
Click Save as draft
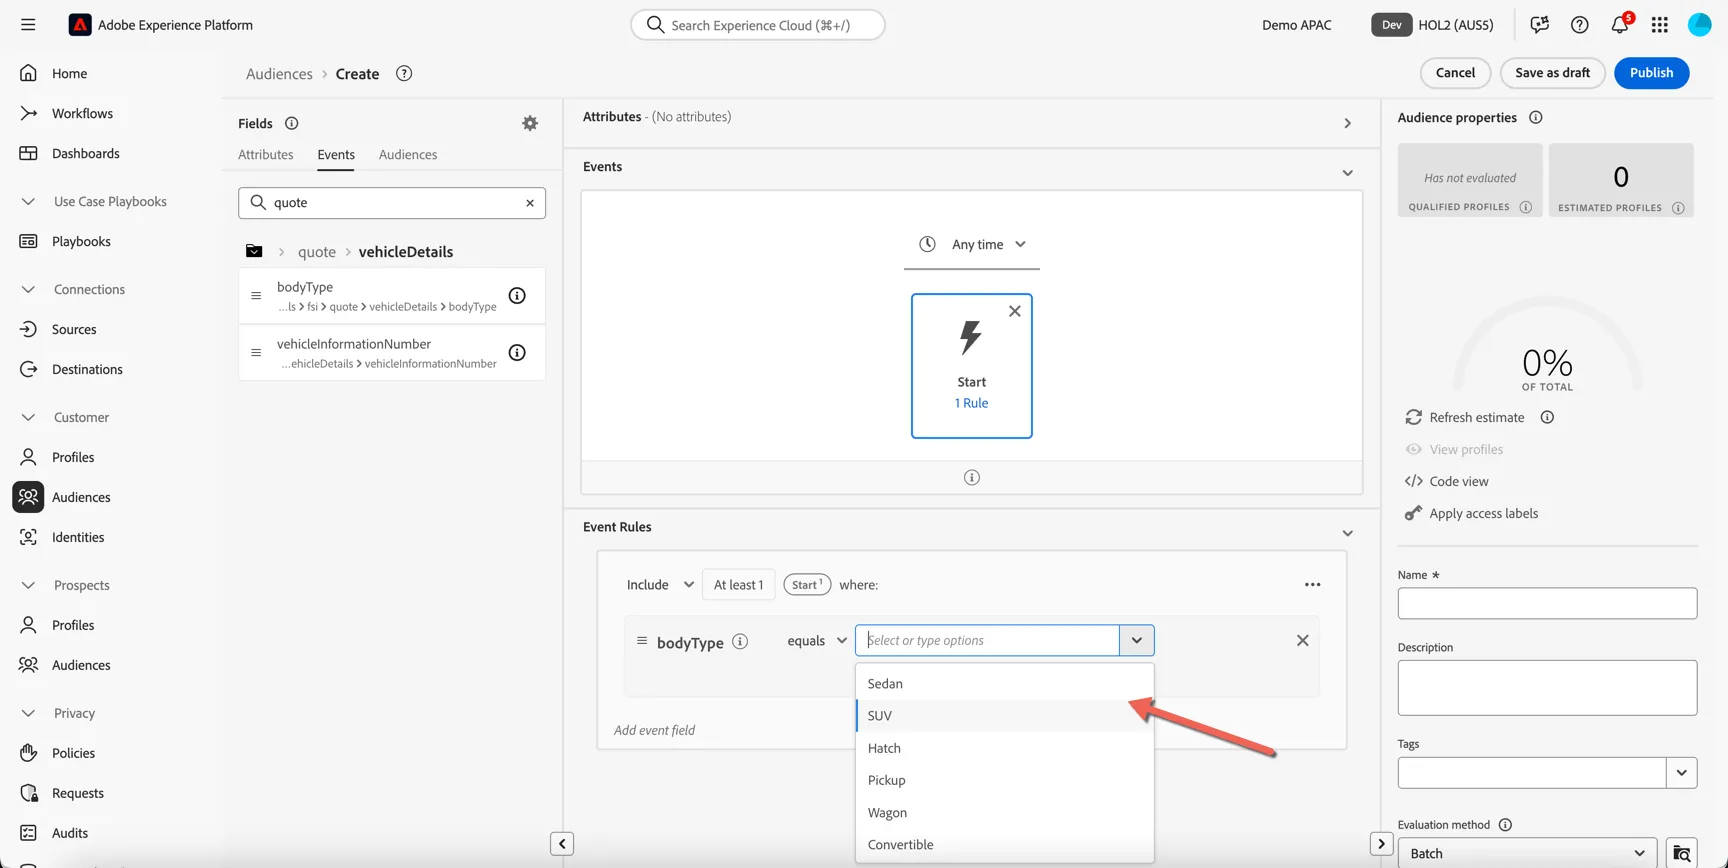[1552, 73]
